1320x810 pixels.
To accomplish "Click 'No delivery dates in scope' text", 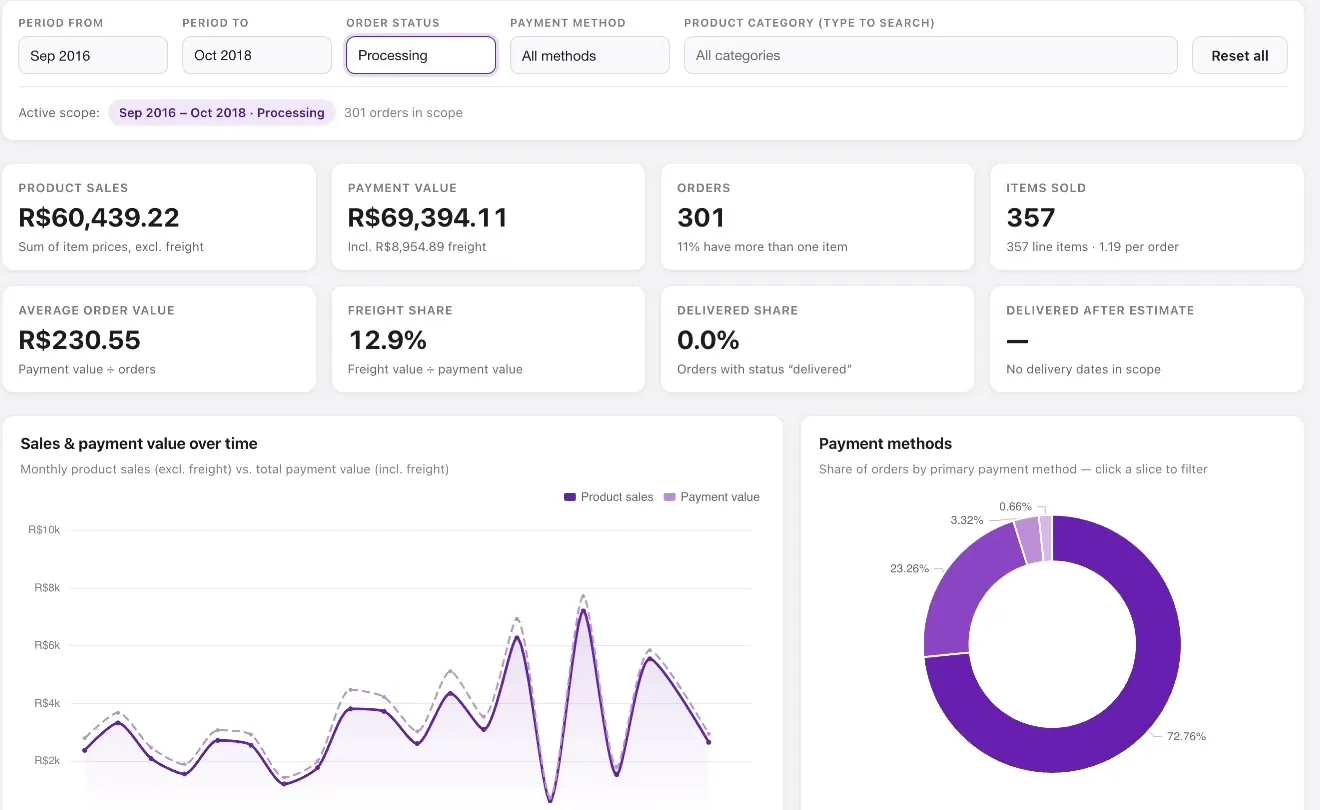I will pos(1083,369).
